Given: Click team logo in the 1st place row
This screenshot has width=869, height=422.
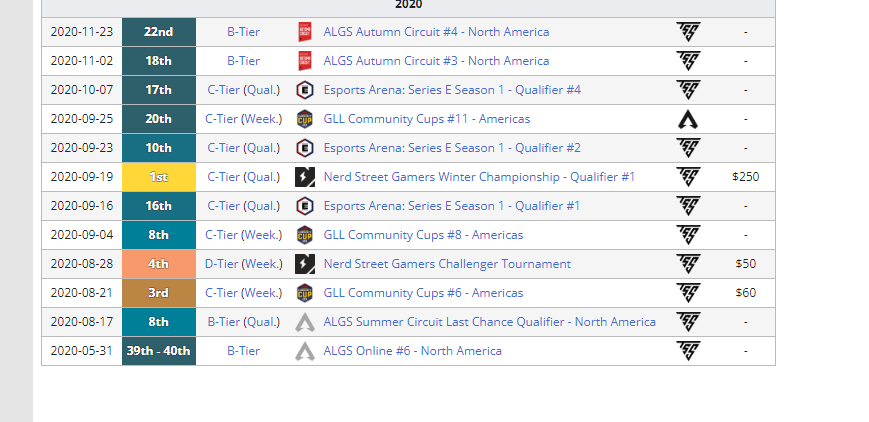Looking at the screenshot, I should point(688,177).
